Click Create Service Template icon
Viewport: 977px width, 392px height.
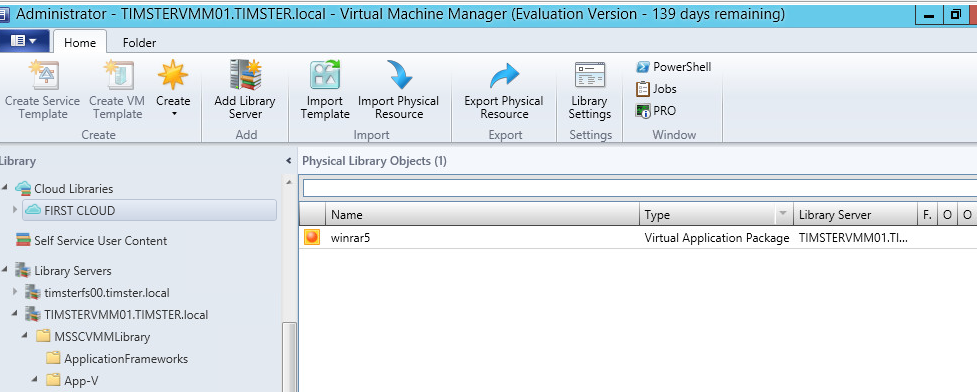(x=43, y=75)
